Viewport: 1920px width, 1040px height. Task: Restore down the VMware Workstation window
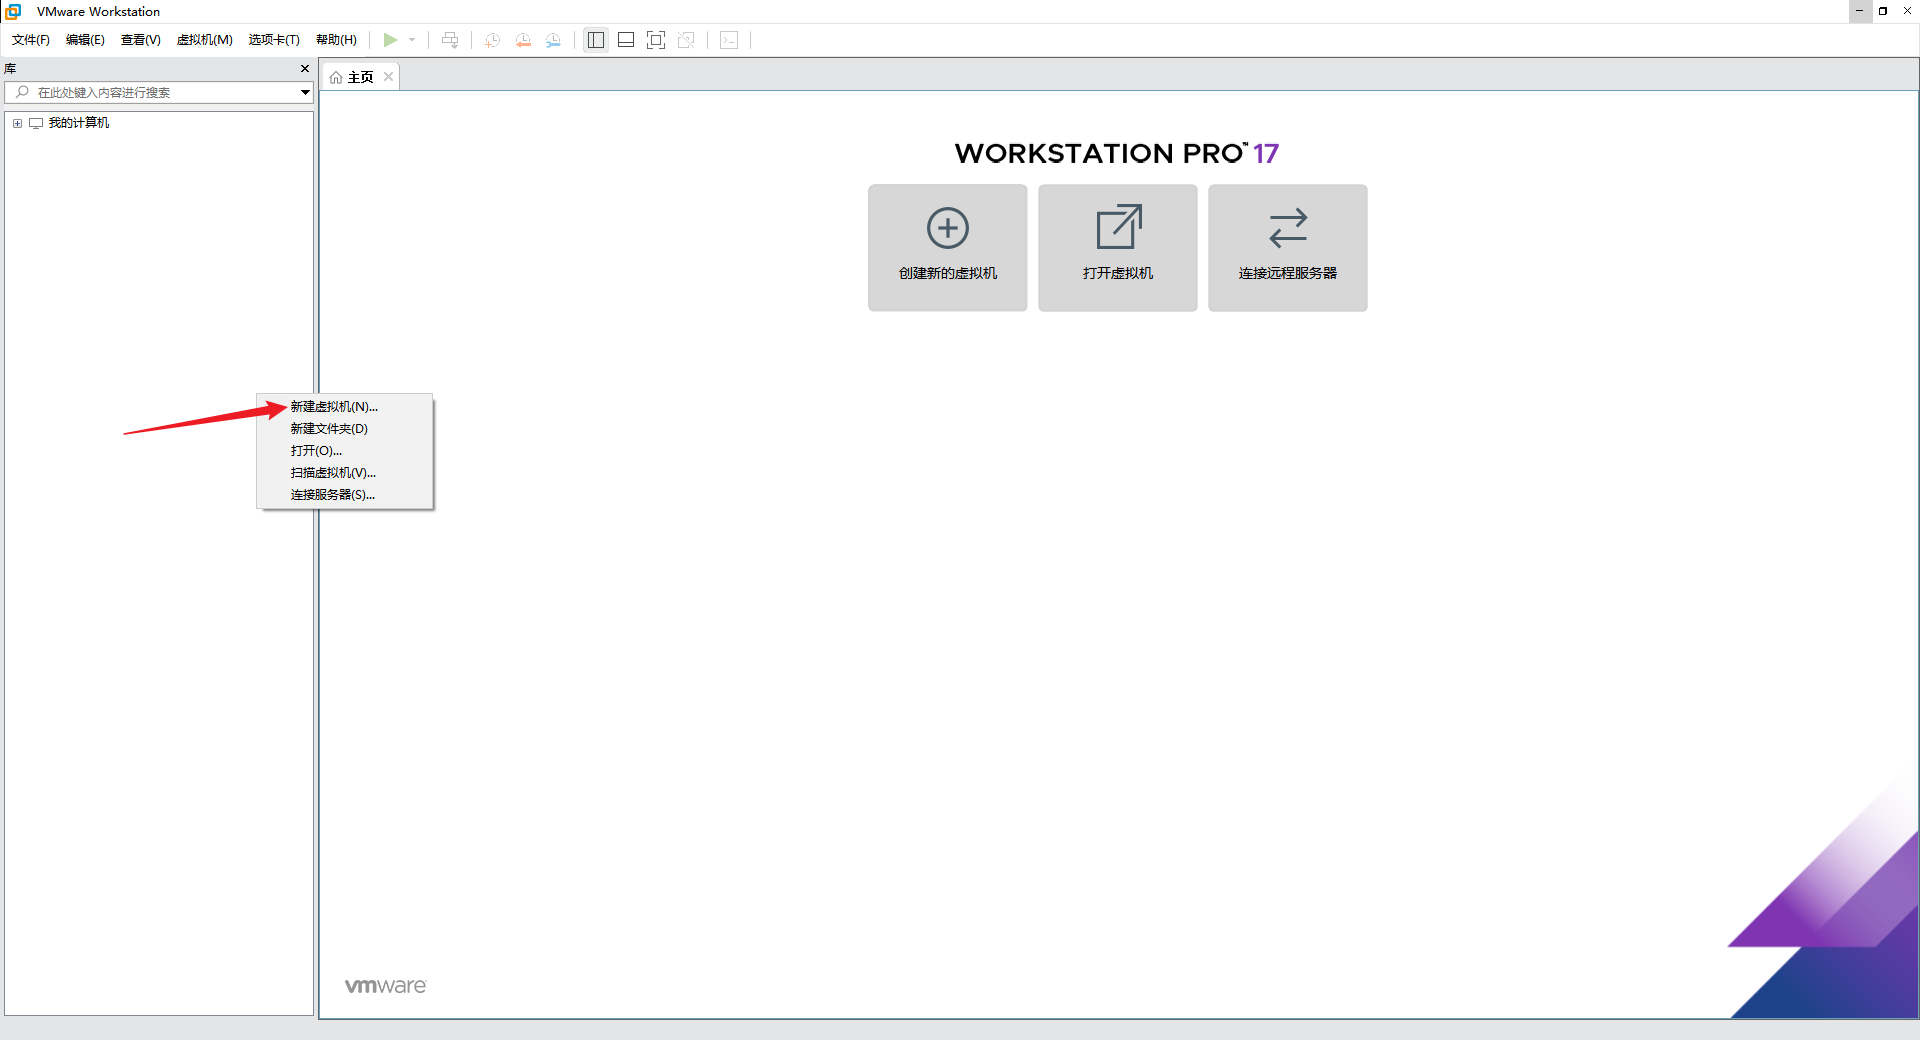[x=1883, y=11]
